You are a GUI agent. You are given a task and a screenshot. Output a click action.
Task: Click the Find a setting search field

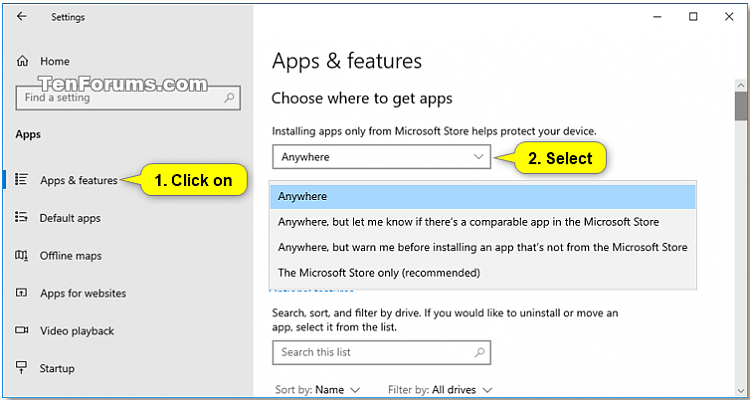128,98
